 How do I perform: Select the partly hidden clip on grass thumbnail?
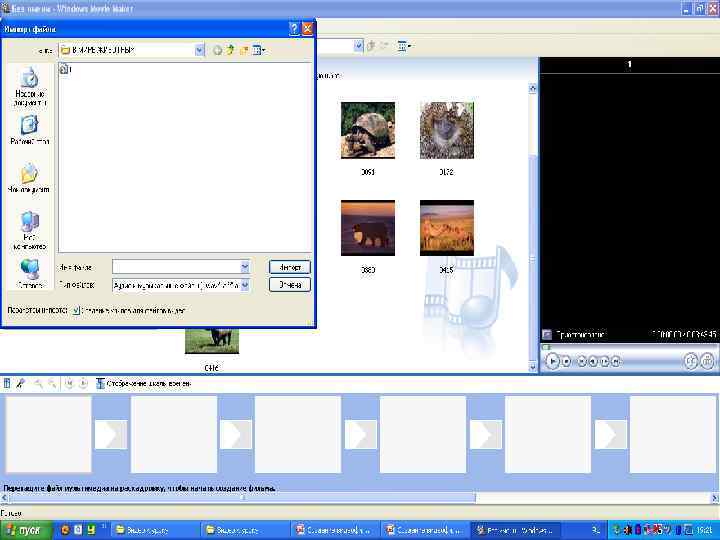tap(212, 341)
